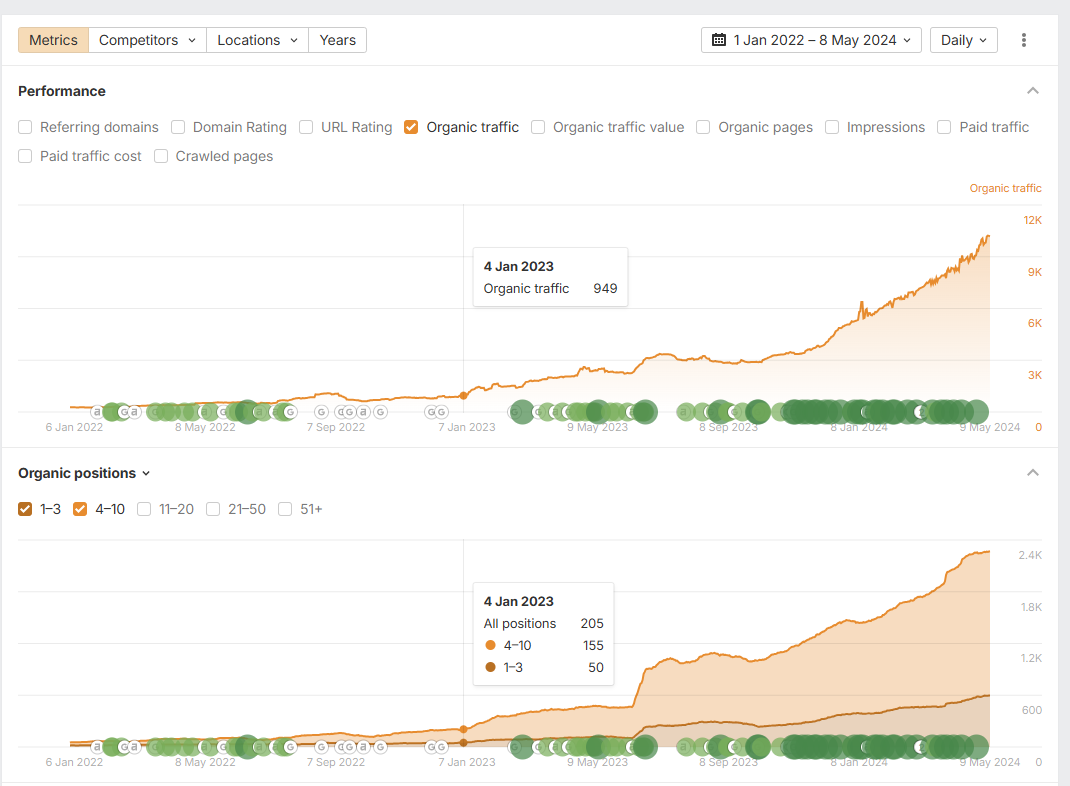Image resolution: width=1070 pixels, height=786 pixels.
Task: Enable the Paid traffic cost checkbox
Action: (25, 156)
